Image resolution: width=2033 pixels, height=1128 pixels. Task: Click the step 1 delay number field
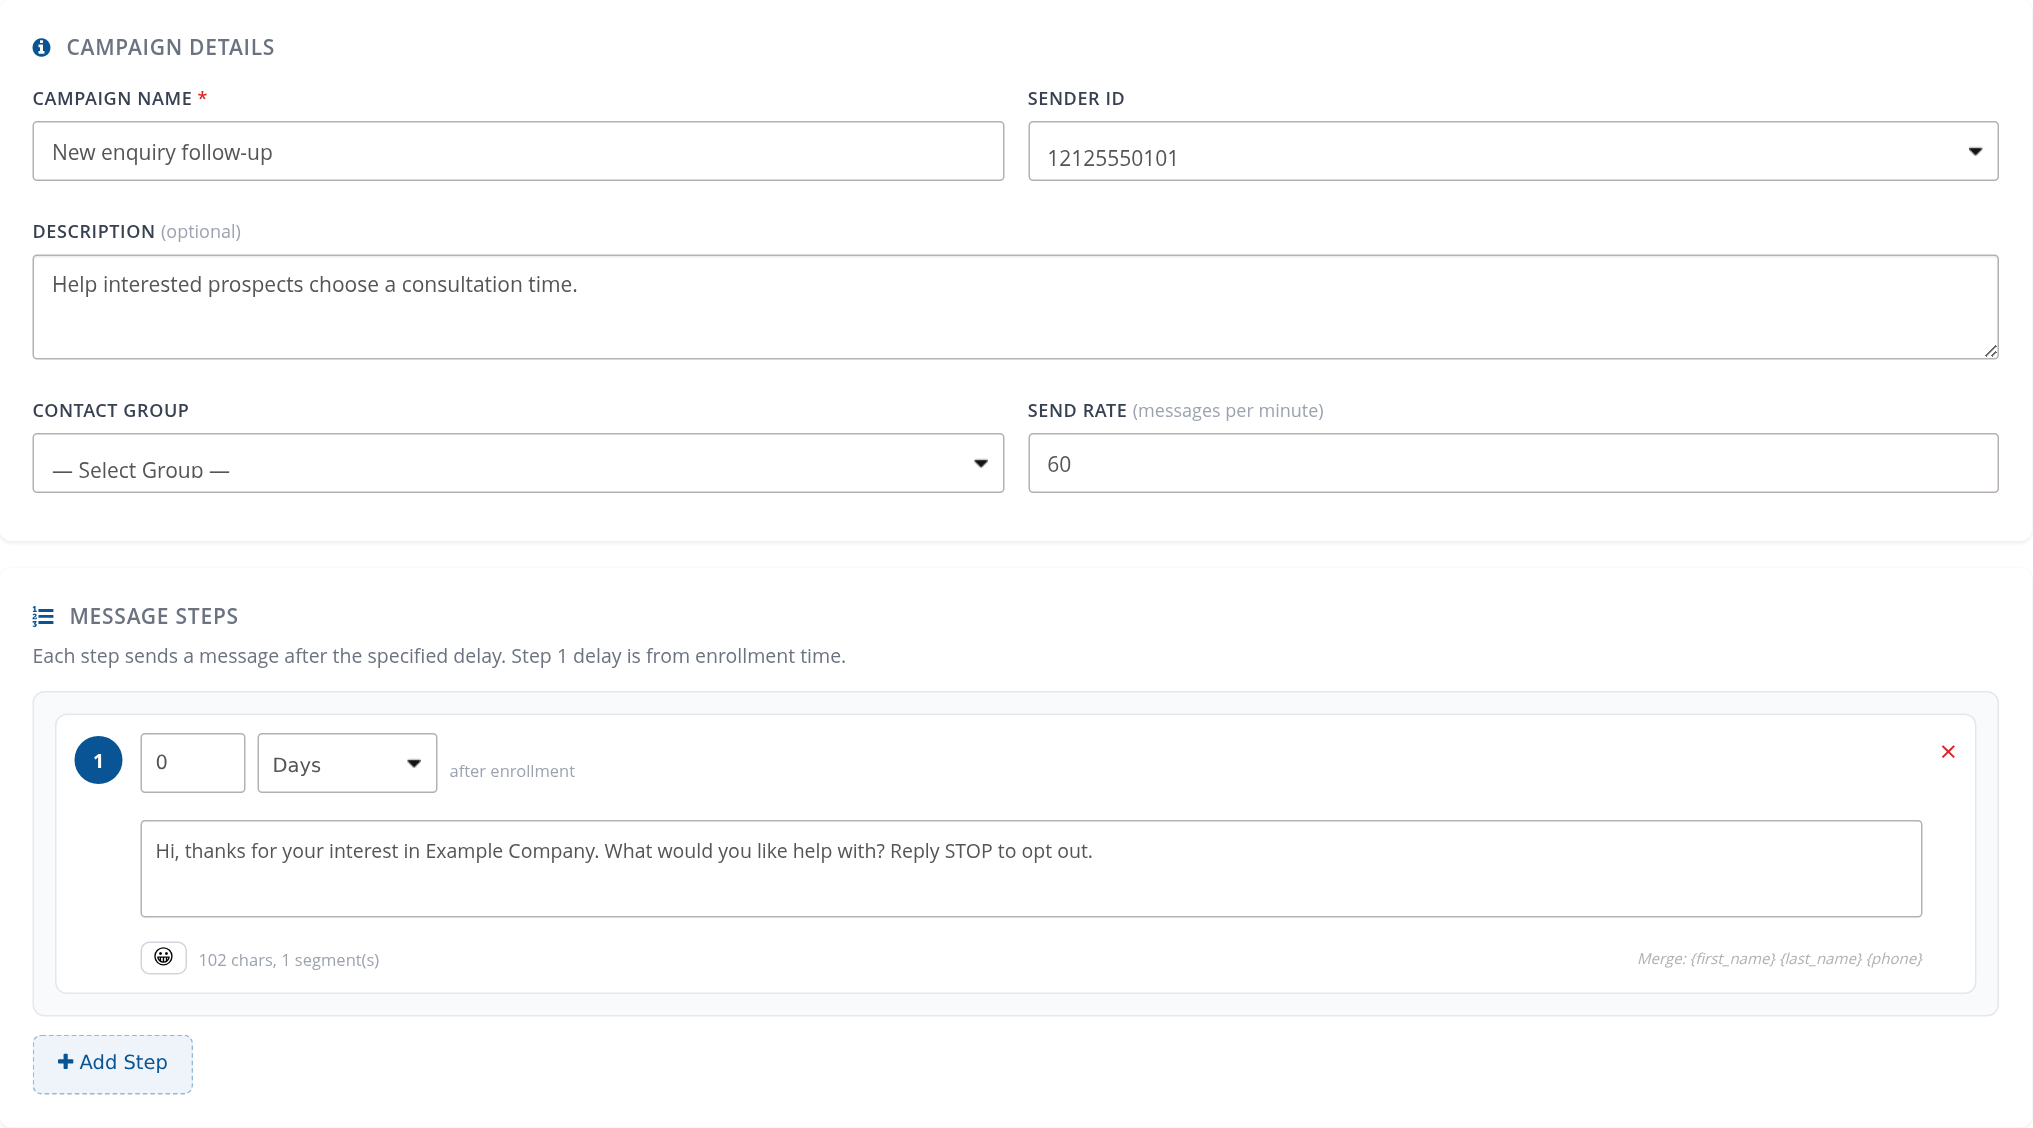pos(193,763)
